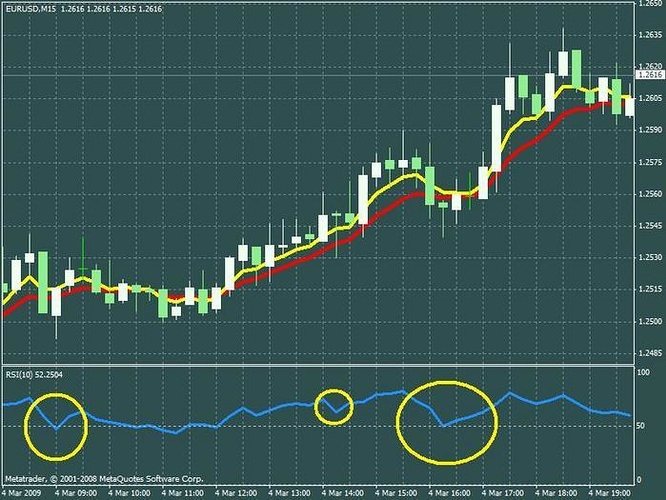Image resolution: width=666 pixels, height=500 pixels.
Task: Click price level 1.2560 on the axis
Action: (650, 194)
